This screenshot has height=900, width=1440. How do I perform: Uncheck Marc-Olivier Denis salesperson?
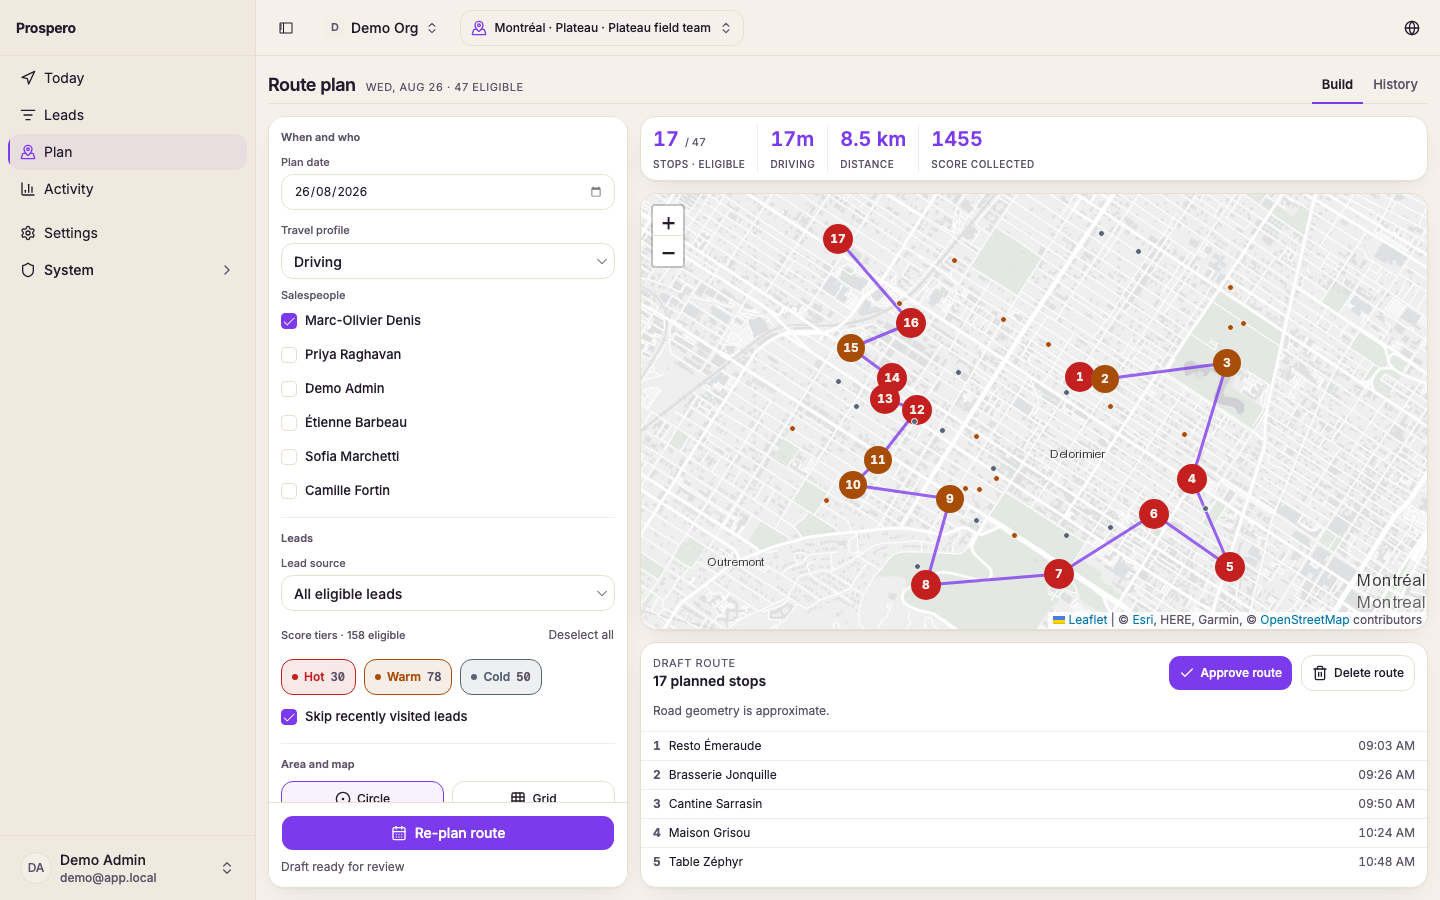[x=289, y=321]
